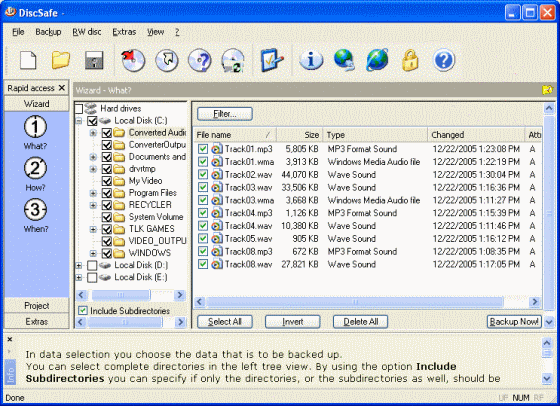Click the Hard drives icon in tree
The width and height of the screenshot is (560, 406).
coord(91,108)
